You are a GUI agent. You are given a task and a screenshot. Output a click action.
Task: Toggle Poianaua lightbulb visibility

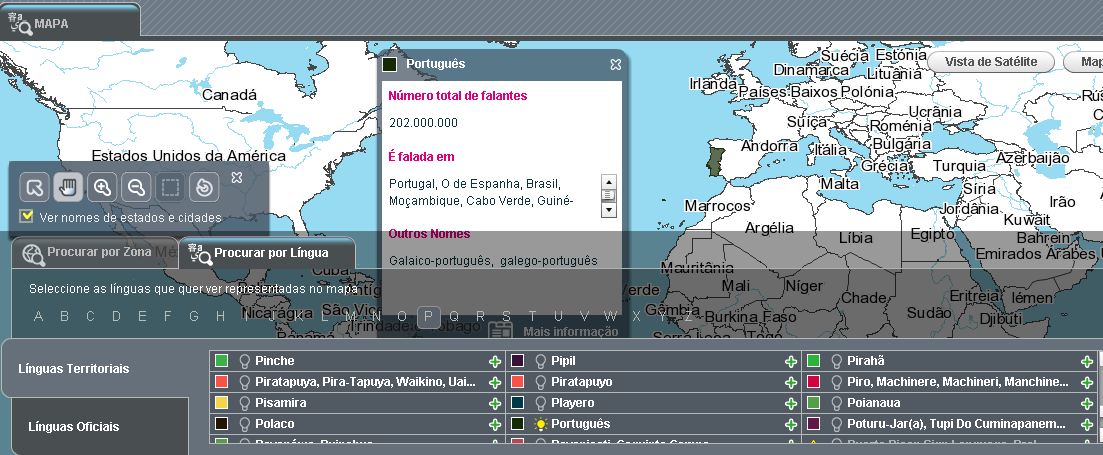tap(836, 403)
